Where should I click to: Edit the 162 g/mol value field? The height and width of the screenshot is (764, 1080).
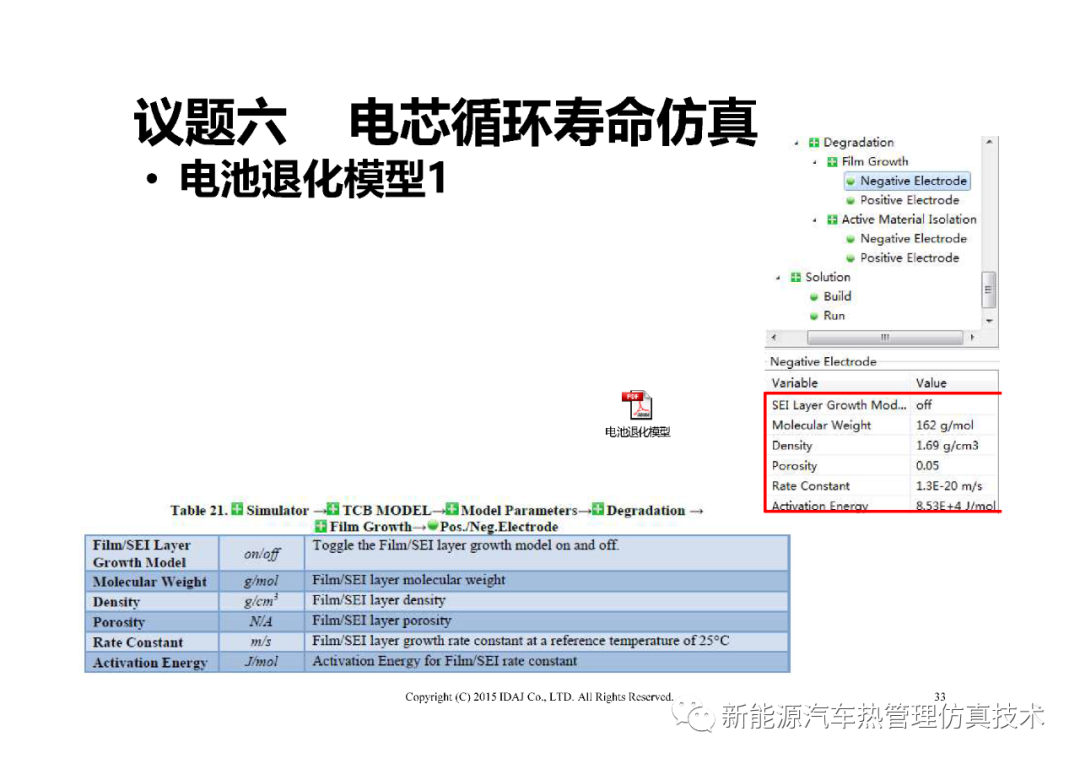pos(953,426)
